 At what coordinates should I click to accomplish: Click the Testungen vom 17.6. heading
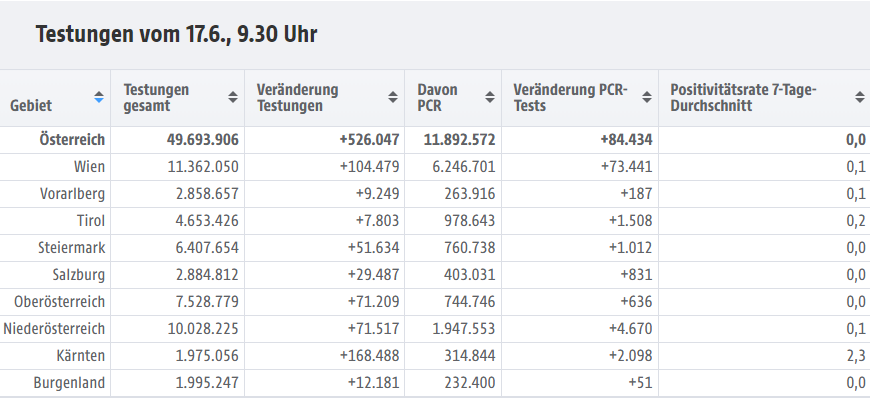(x=176, y=34)
